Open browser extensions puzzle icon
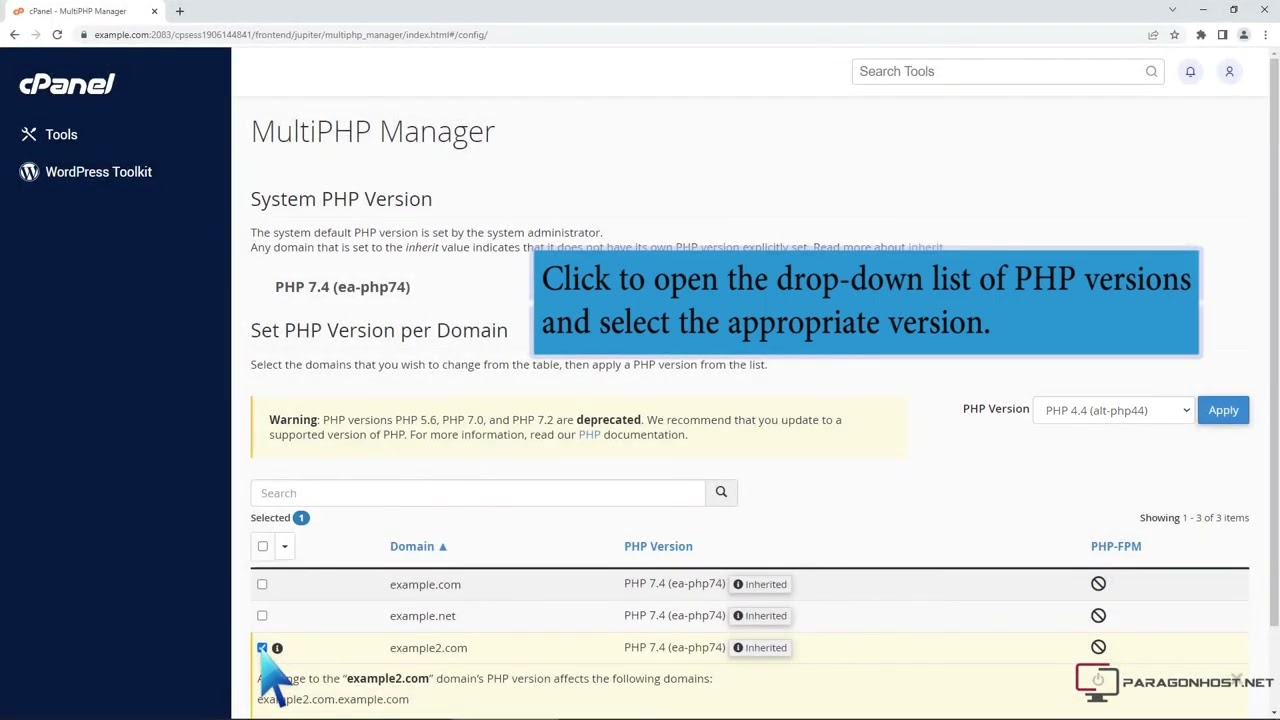Image resolution: width=1280 pixels, height=720 pixels. click(x=1201, y=35)
